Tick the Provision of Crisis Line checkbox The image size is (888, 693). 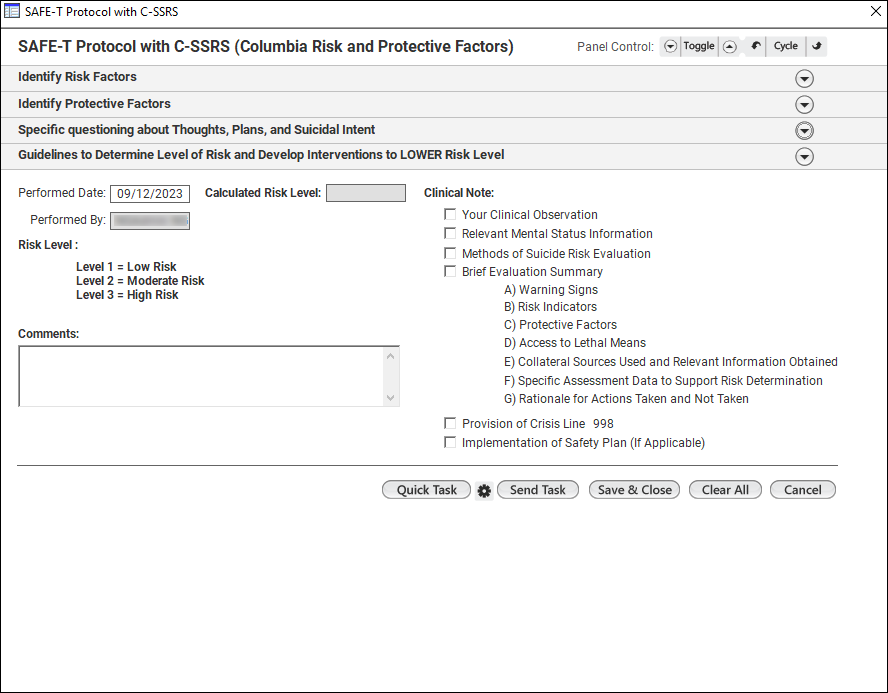[450, 424]
